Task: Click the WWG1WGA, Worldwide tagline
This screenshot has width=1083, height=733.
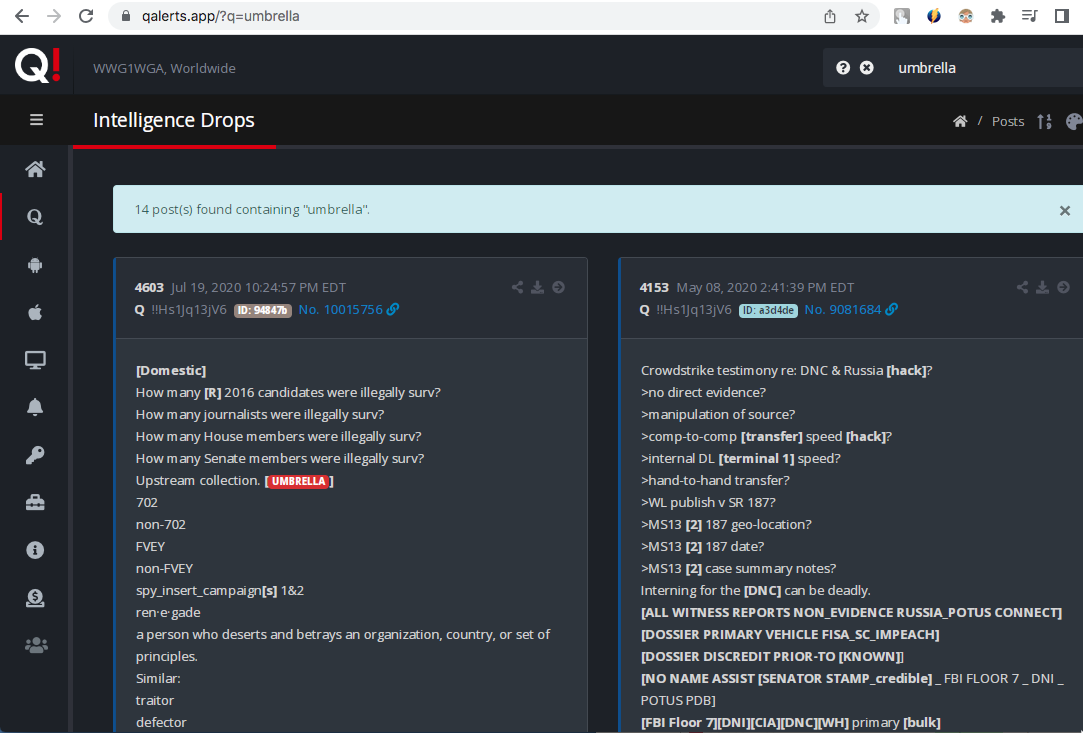Action: (164, 68)
